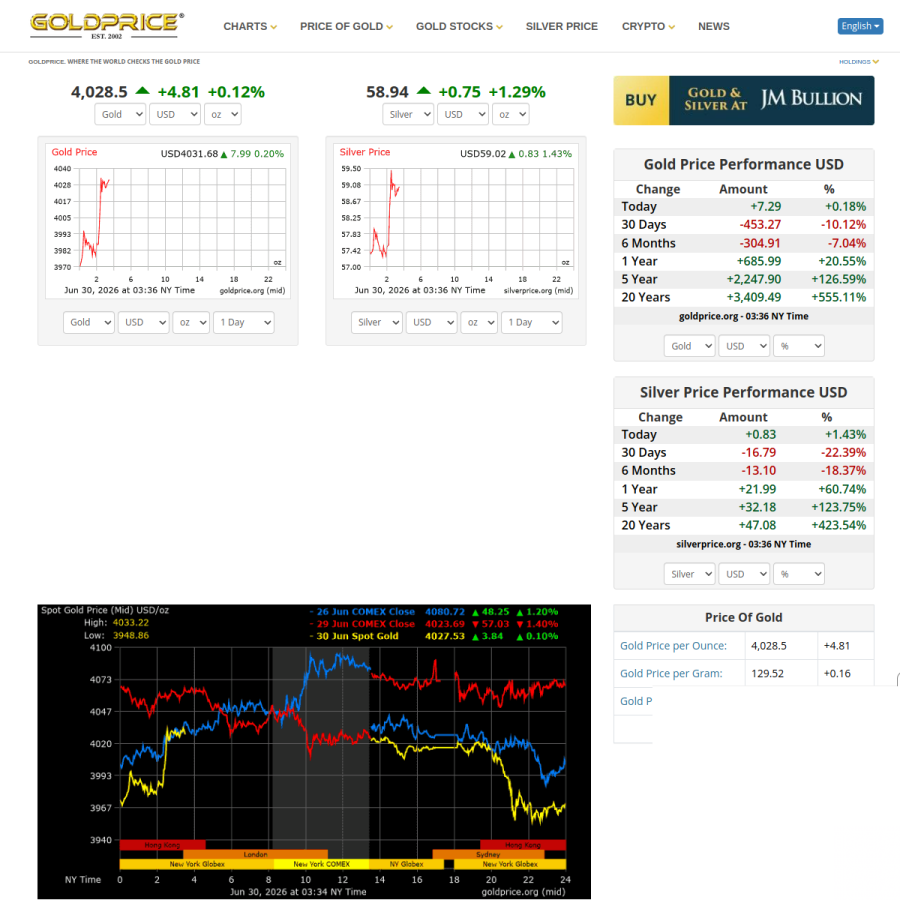
Task: Open the GOLD STOCKS menu
Action: (459, 26)
